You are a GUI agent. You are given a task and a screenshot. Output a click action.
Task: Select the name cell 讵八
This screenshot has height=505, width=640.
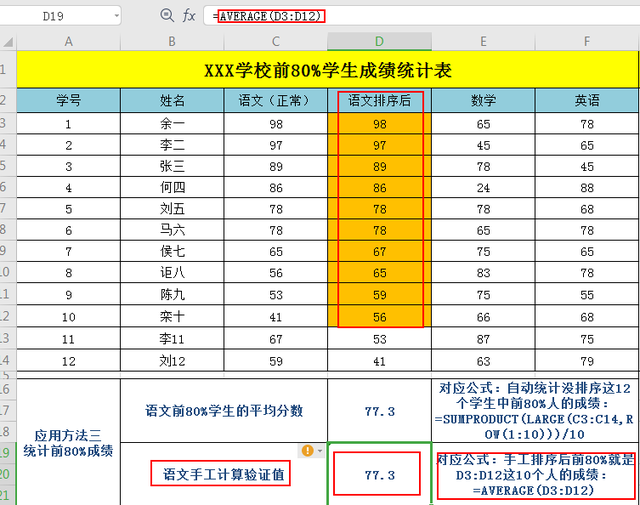tap(172, 272)
